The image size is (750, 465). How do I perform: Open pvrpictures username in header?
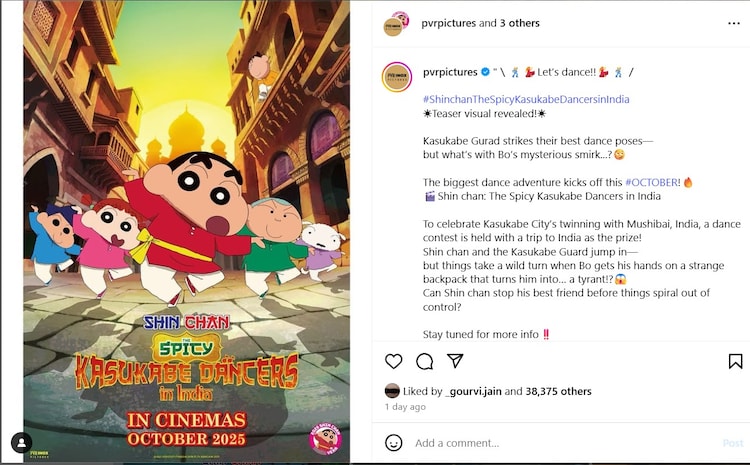click(449, 23)
